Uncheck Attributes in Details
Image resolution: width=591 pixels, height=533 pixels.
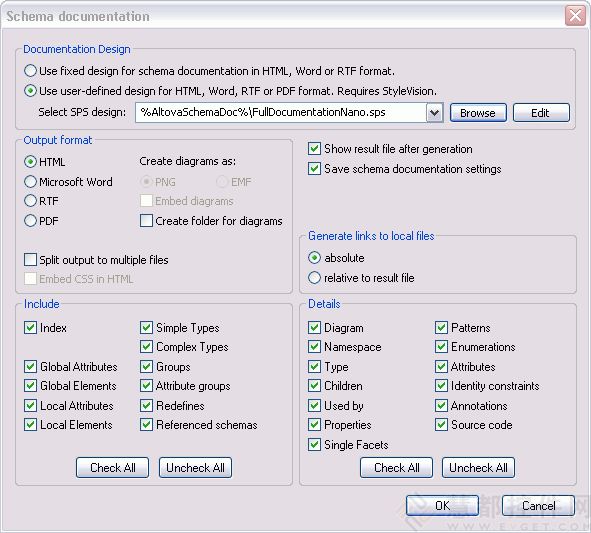pyautogui.click(x=441, y=366)
